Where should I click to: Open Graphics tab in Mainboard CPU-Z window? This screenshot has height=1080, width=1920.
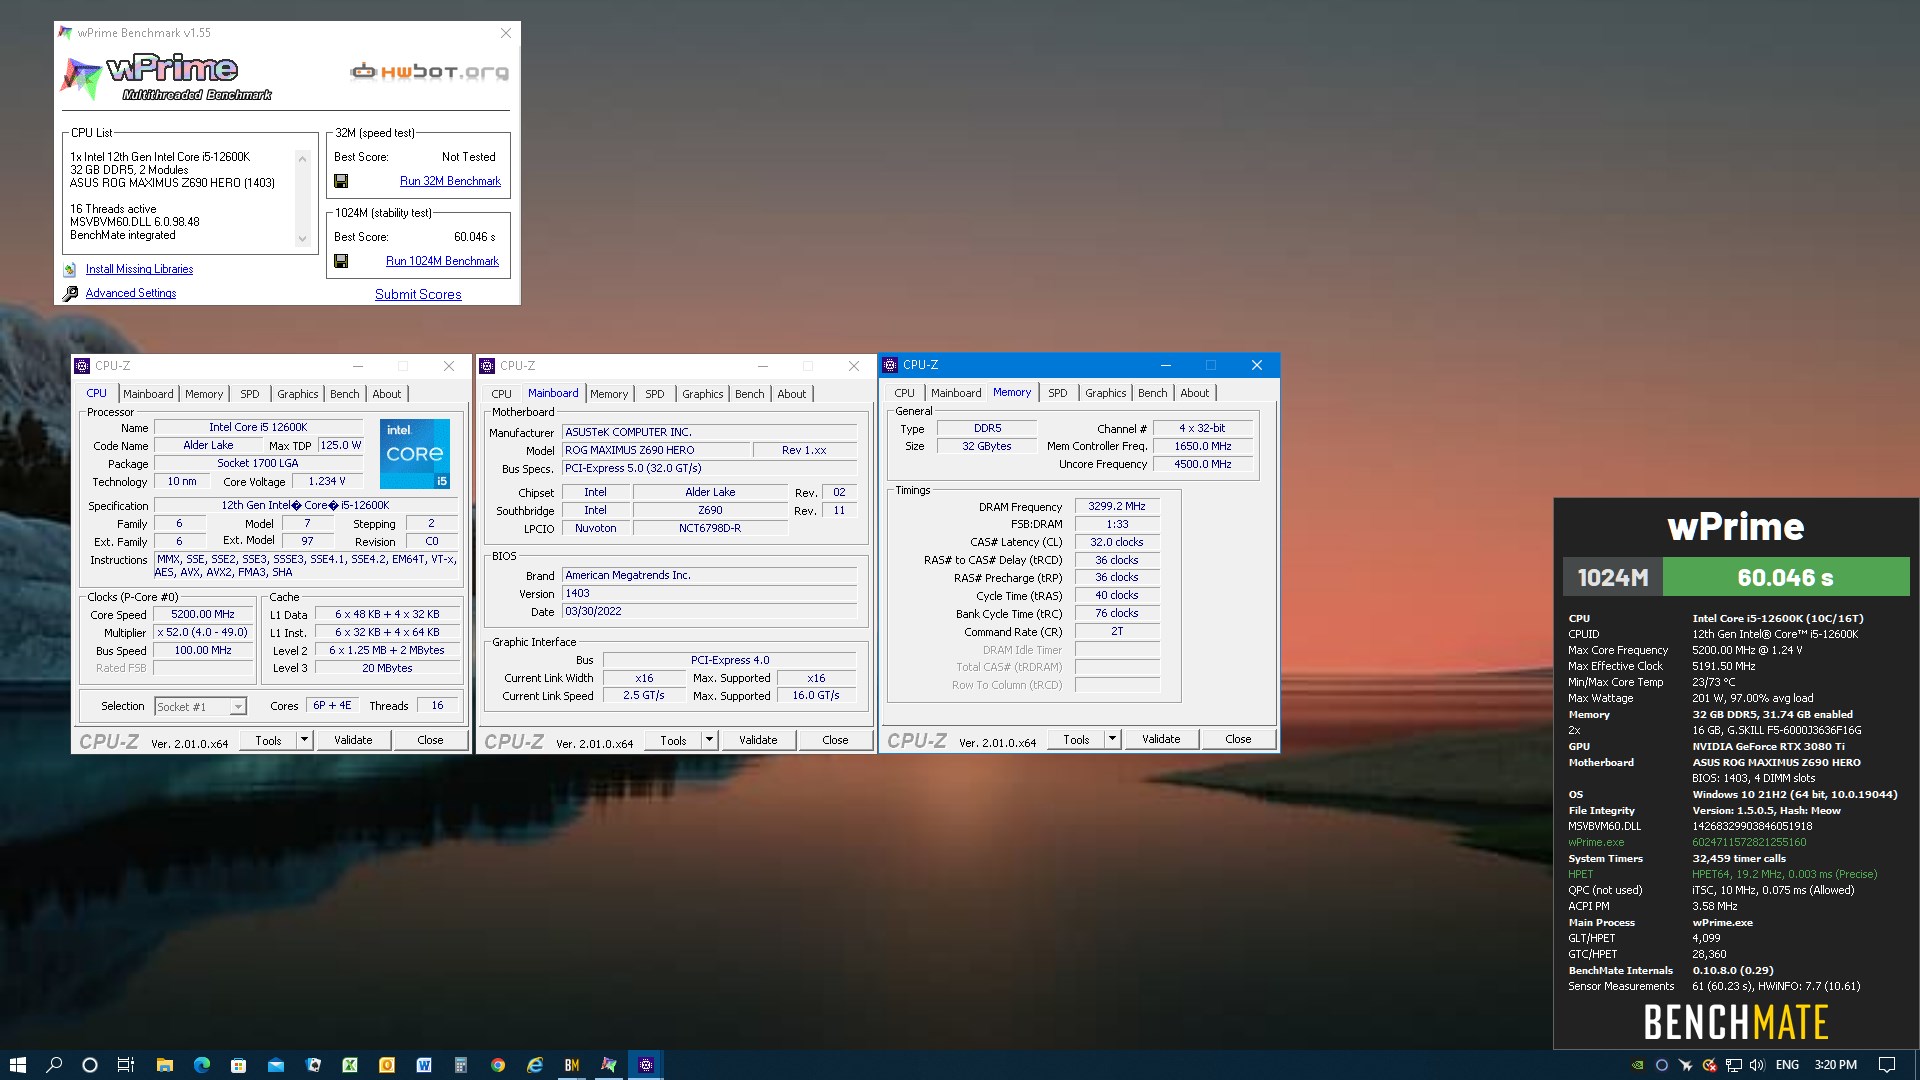click(x=703, y=394)
